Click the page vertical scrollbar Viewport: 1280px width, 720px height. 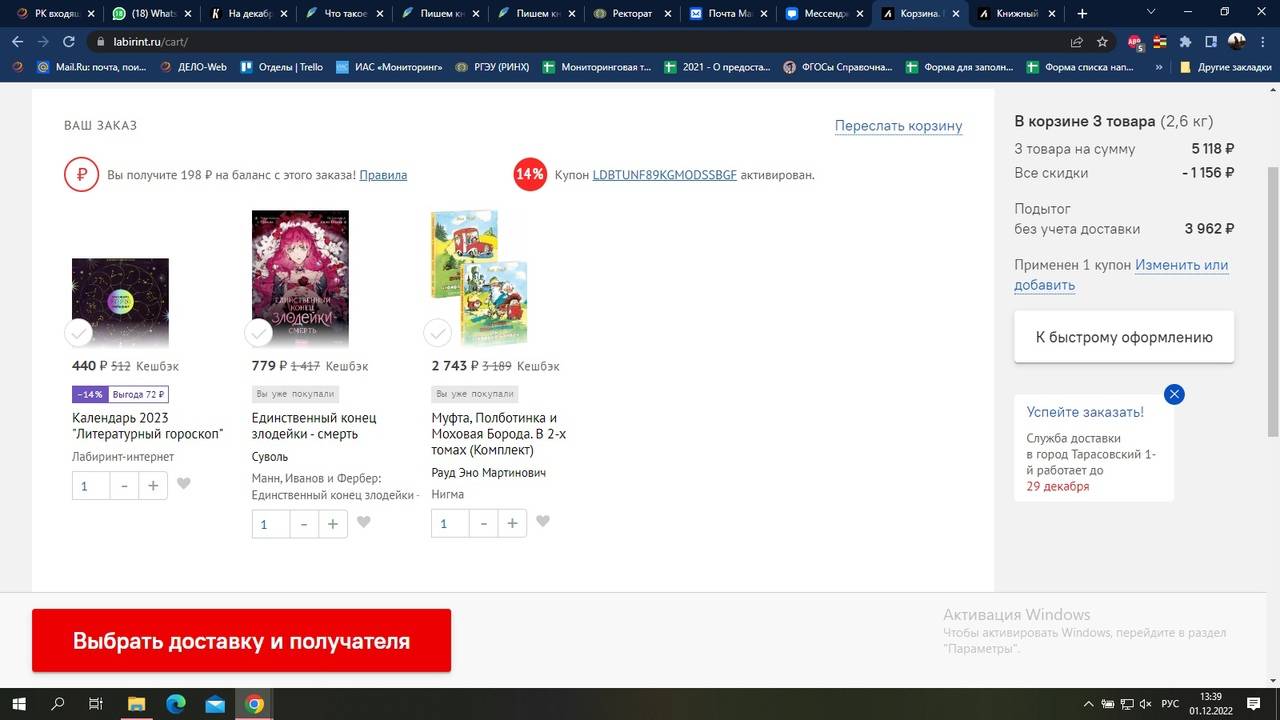click(1273, 300)
